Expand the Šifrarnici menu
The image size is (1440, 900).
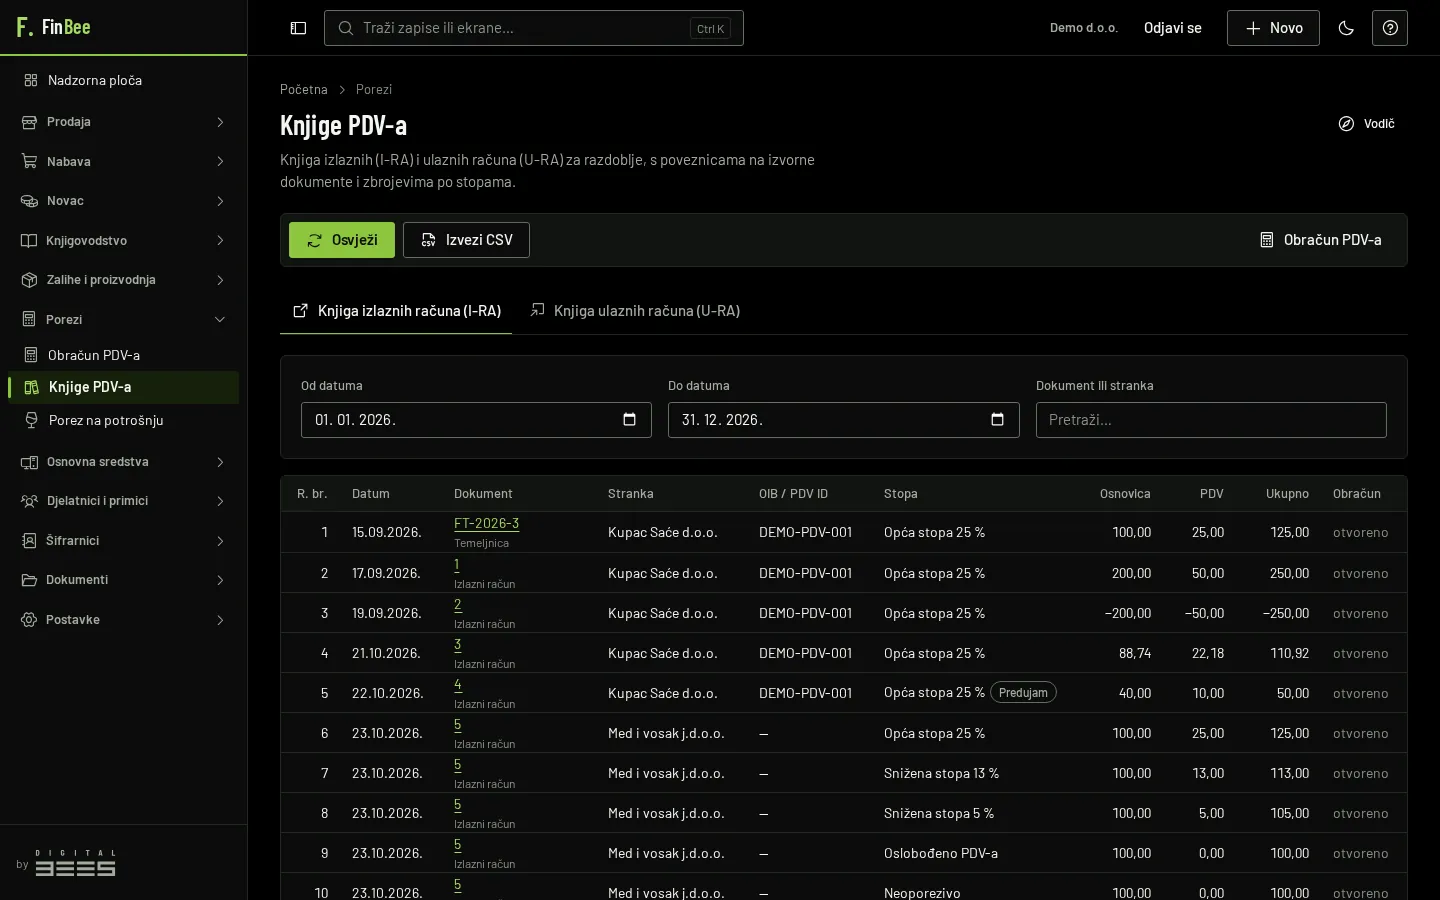pos(123,541)
